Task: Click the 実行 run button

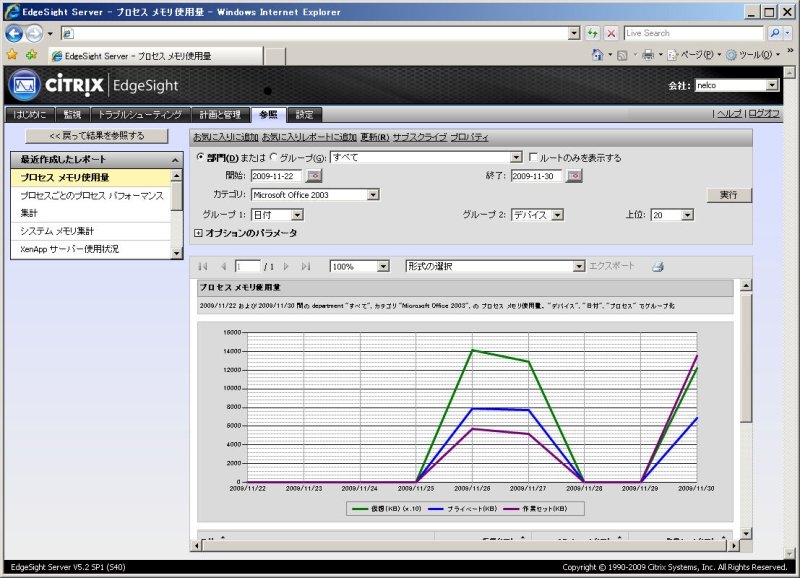Action: 729,195
